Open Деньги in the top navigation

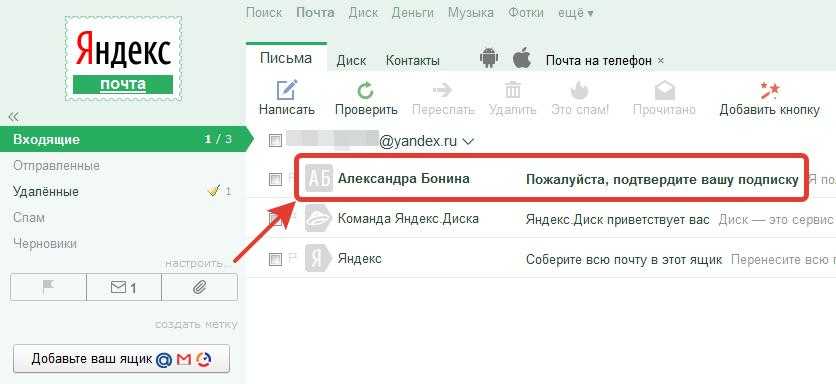point(413,13)
